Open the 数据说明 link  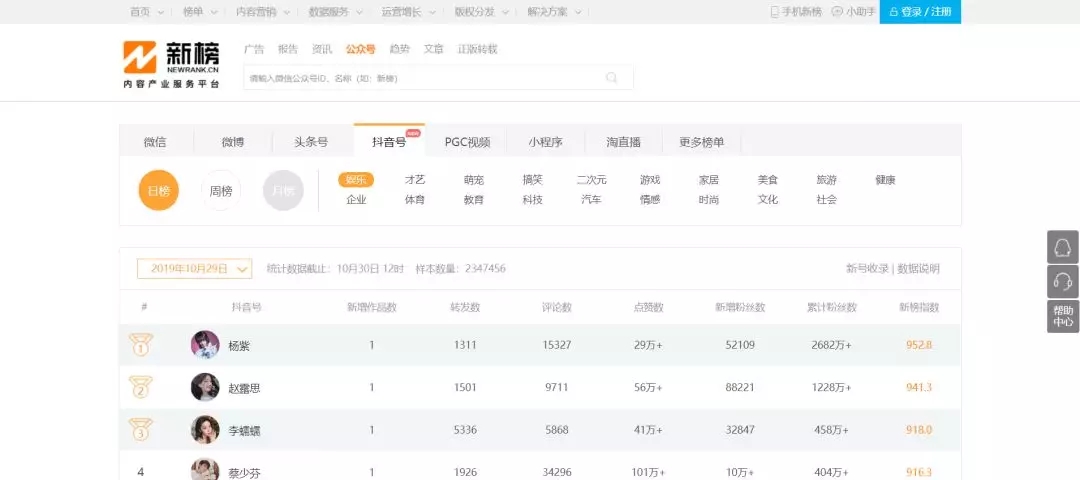click(x=918, y=269)
